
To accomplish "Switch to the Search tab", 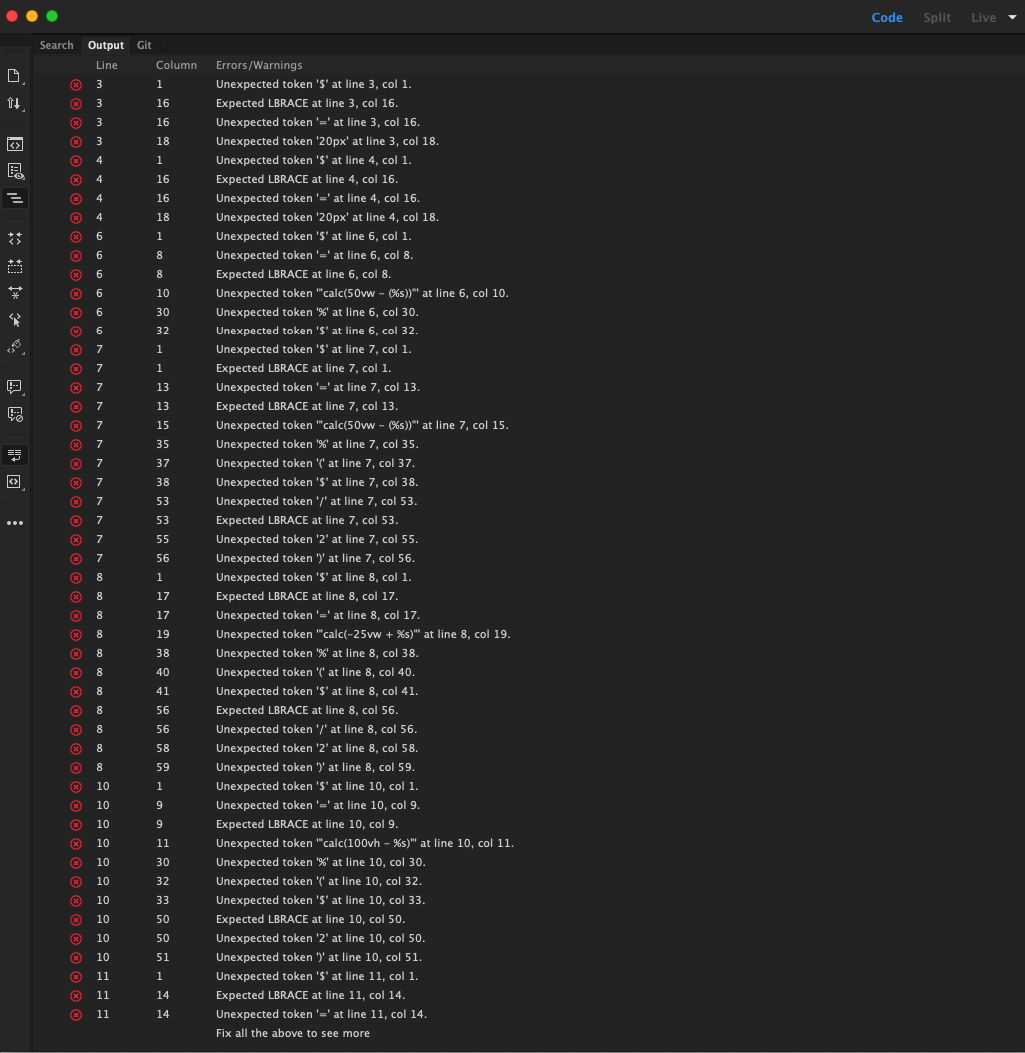I will pos(56,44).
